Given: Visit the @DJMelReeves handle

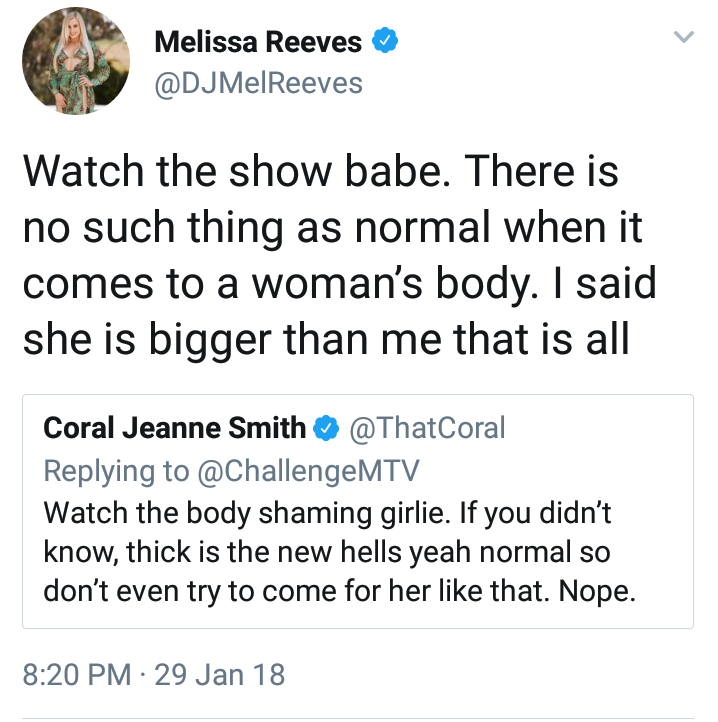Looking at the screenshot, I should [x=258, y=83].
